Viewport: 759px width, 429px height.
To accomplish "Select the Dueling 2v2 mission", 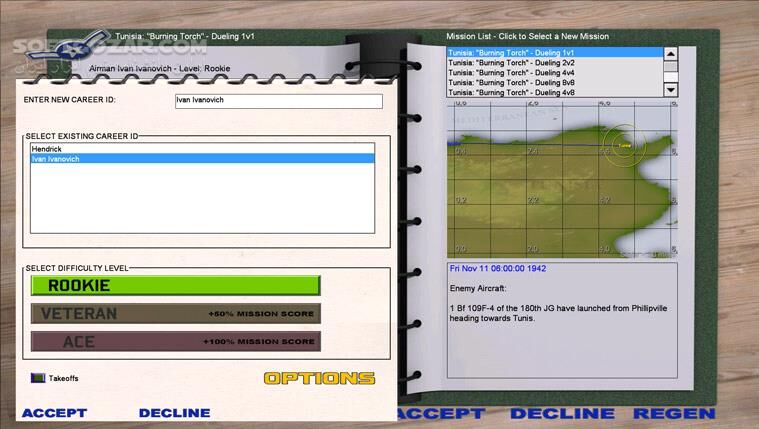I will tap(553, 62).
